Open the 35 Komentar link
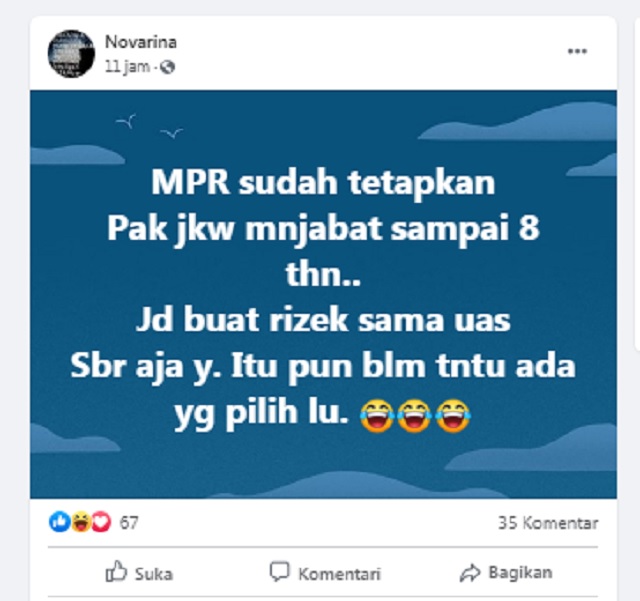640x601 pixels. (548, 523)
